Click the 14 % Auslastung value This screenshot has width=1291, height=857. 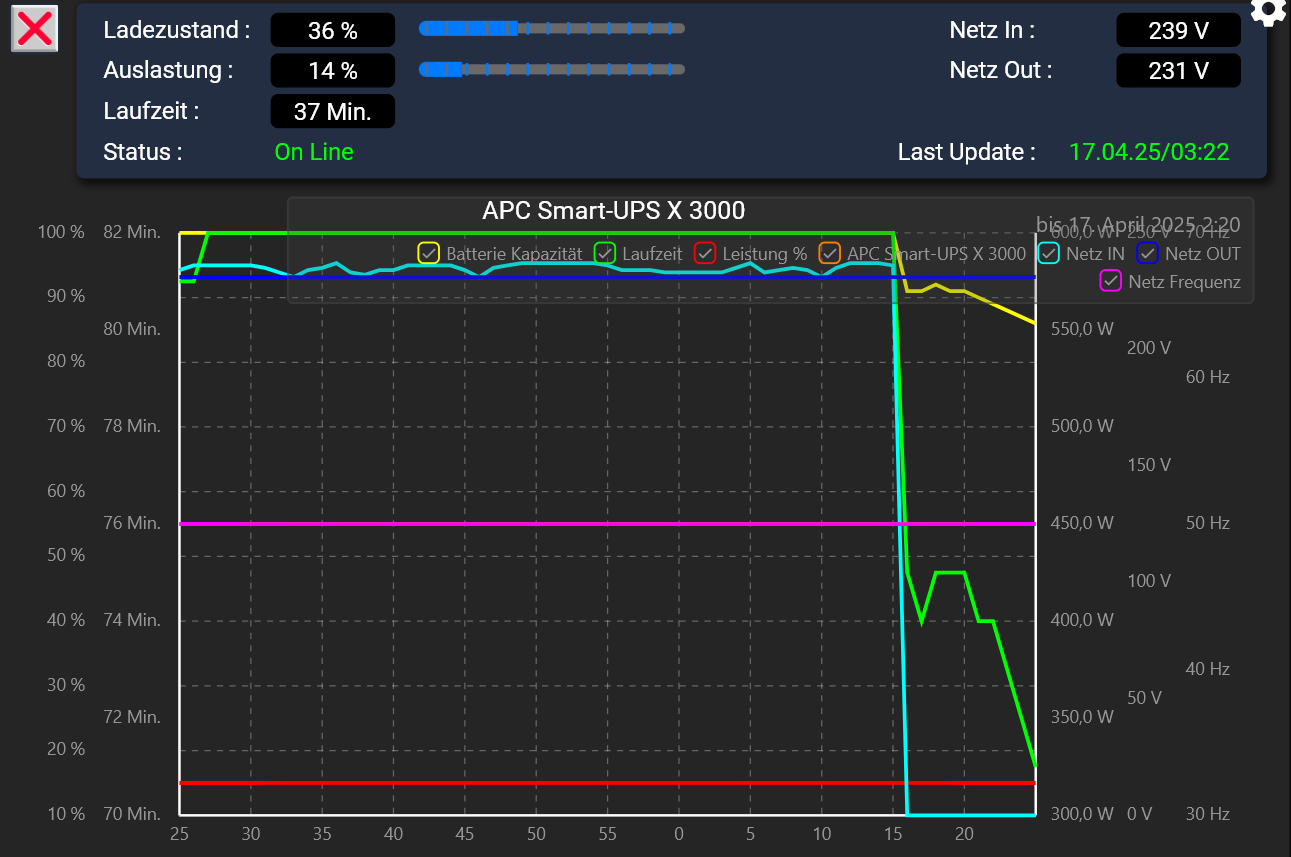click(333, 71)
